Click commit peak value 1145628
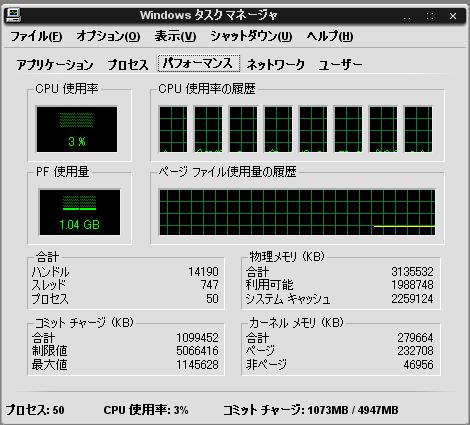The image size is (470, 425). coord(197,365)
